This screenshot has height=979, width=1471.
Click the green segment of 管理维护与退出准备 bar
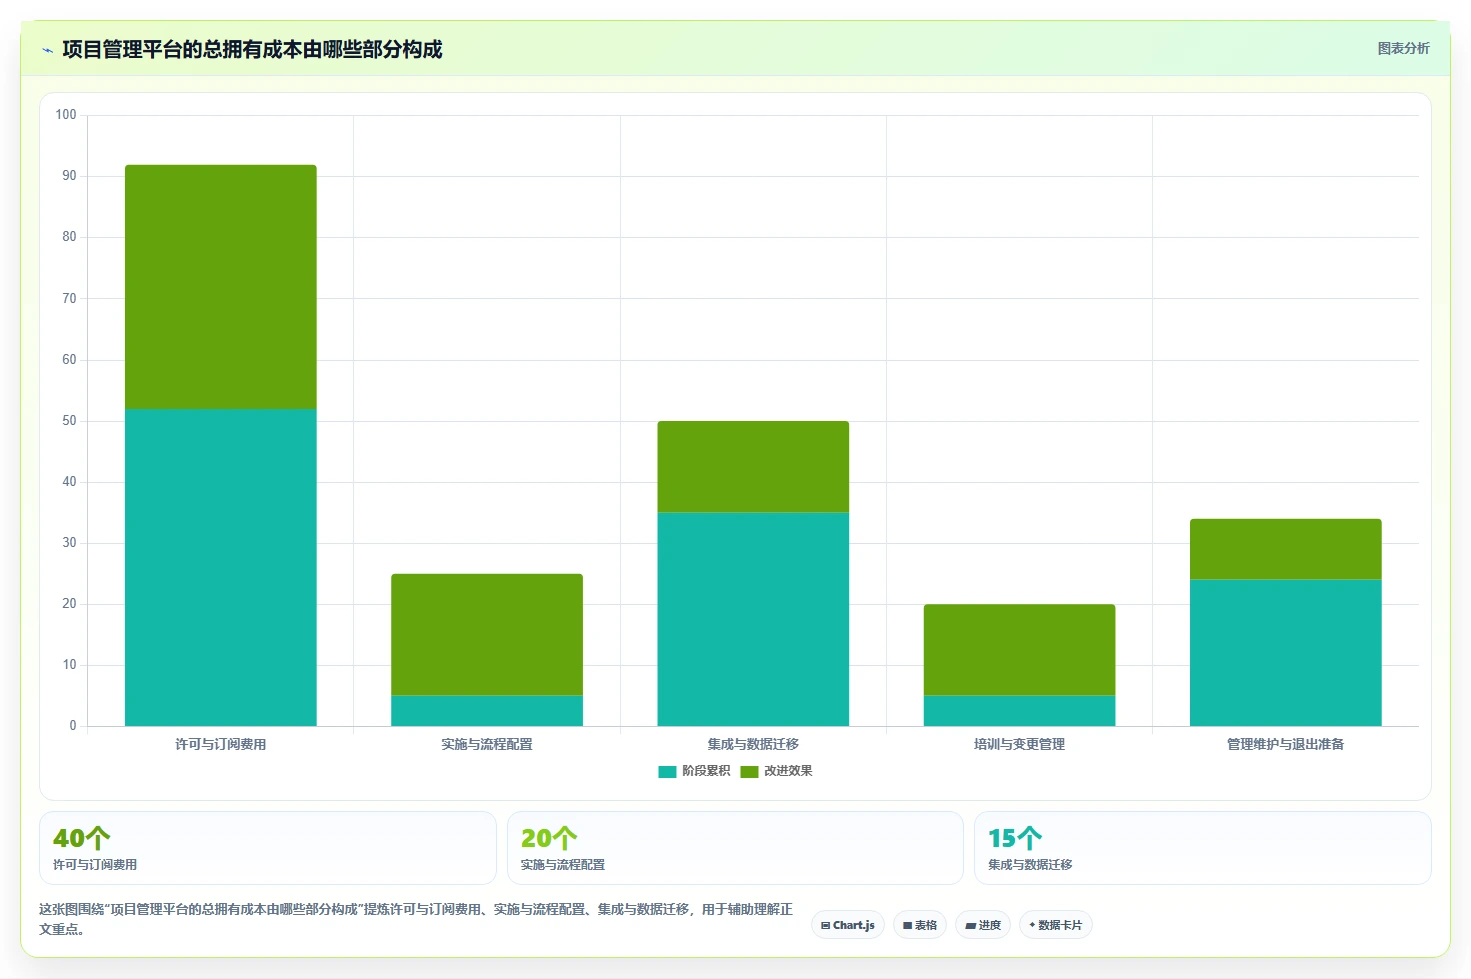(x=1285, y=549)
